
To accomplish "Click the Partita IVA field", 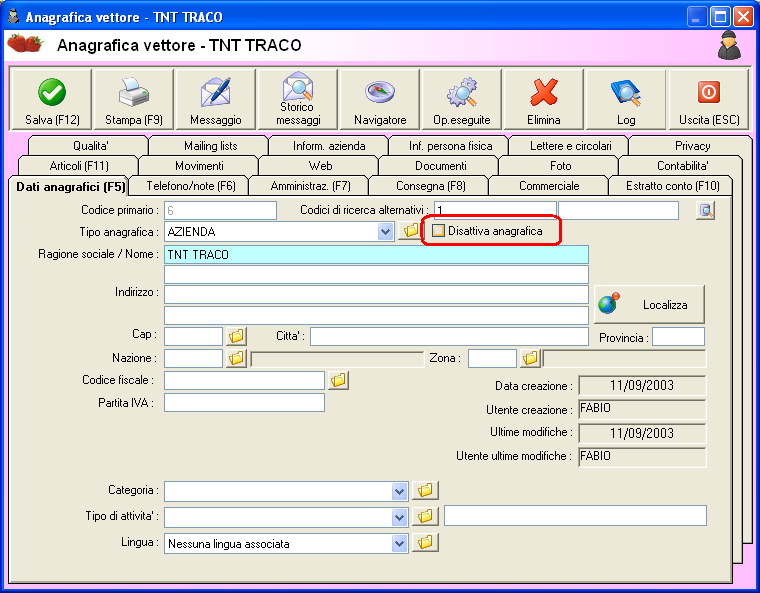I will [244, 402].
